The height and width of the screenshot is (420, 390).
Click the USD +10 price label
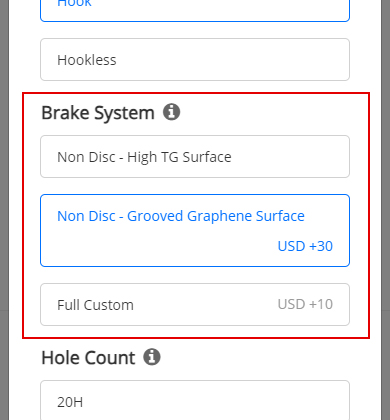tap(305, 304)
